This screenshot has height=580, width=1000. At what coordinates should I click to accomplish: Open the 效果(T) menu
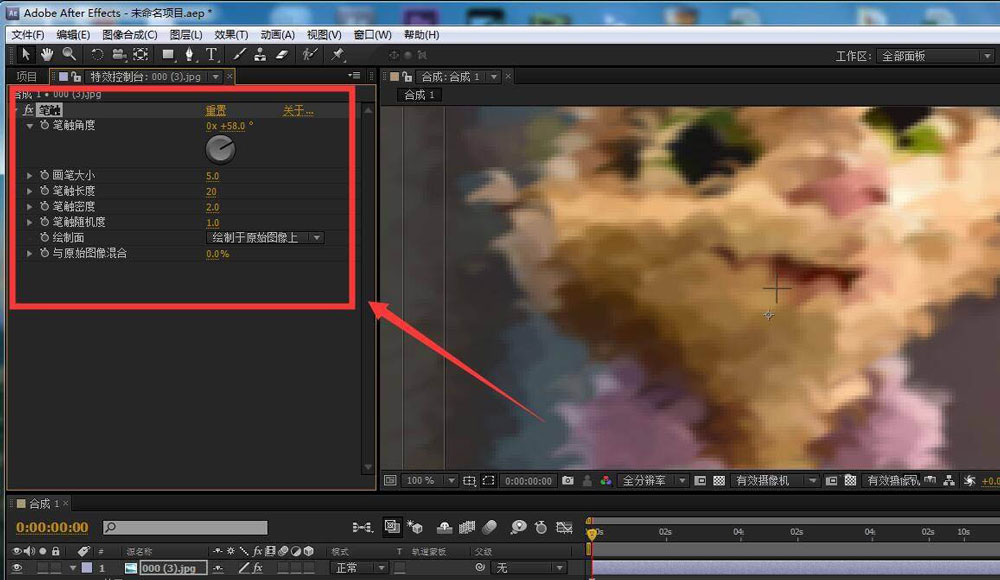point(231,35)
